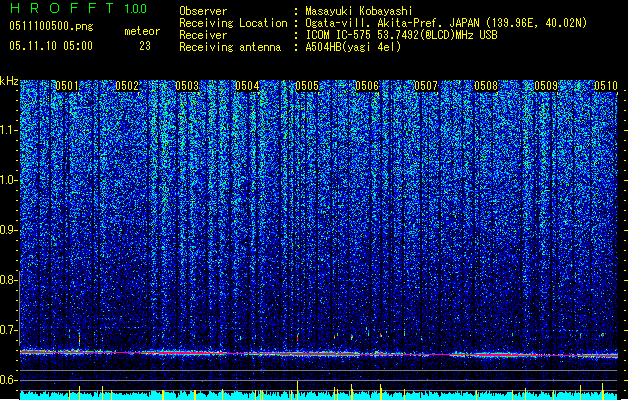The width and height of the screenshot is (629, 400).
Task: Select the file name 0511100500.png
Action: pyautogui.click(x=51, y=26)
